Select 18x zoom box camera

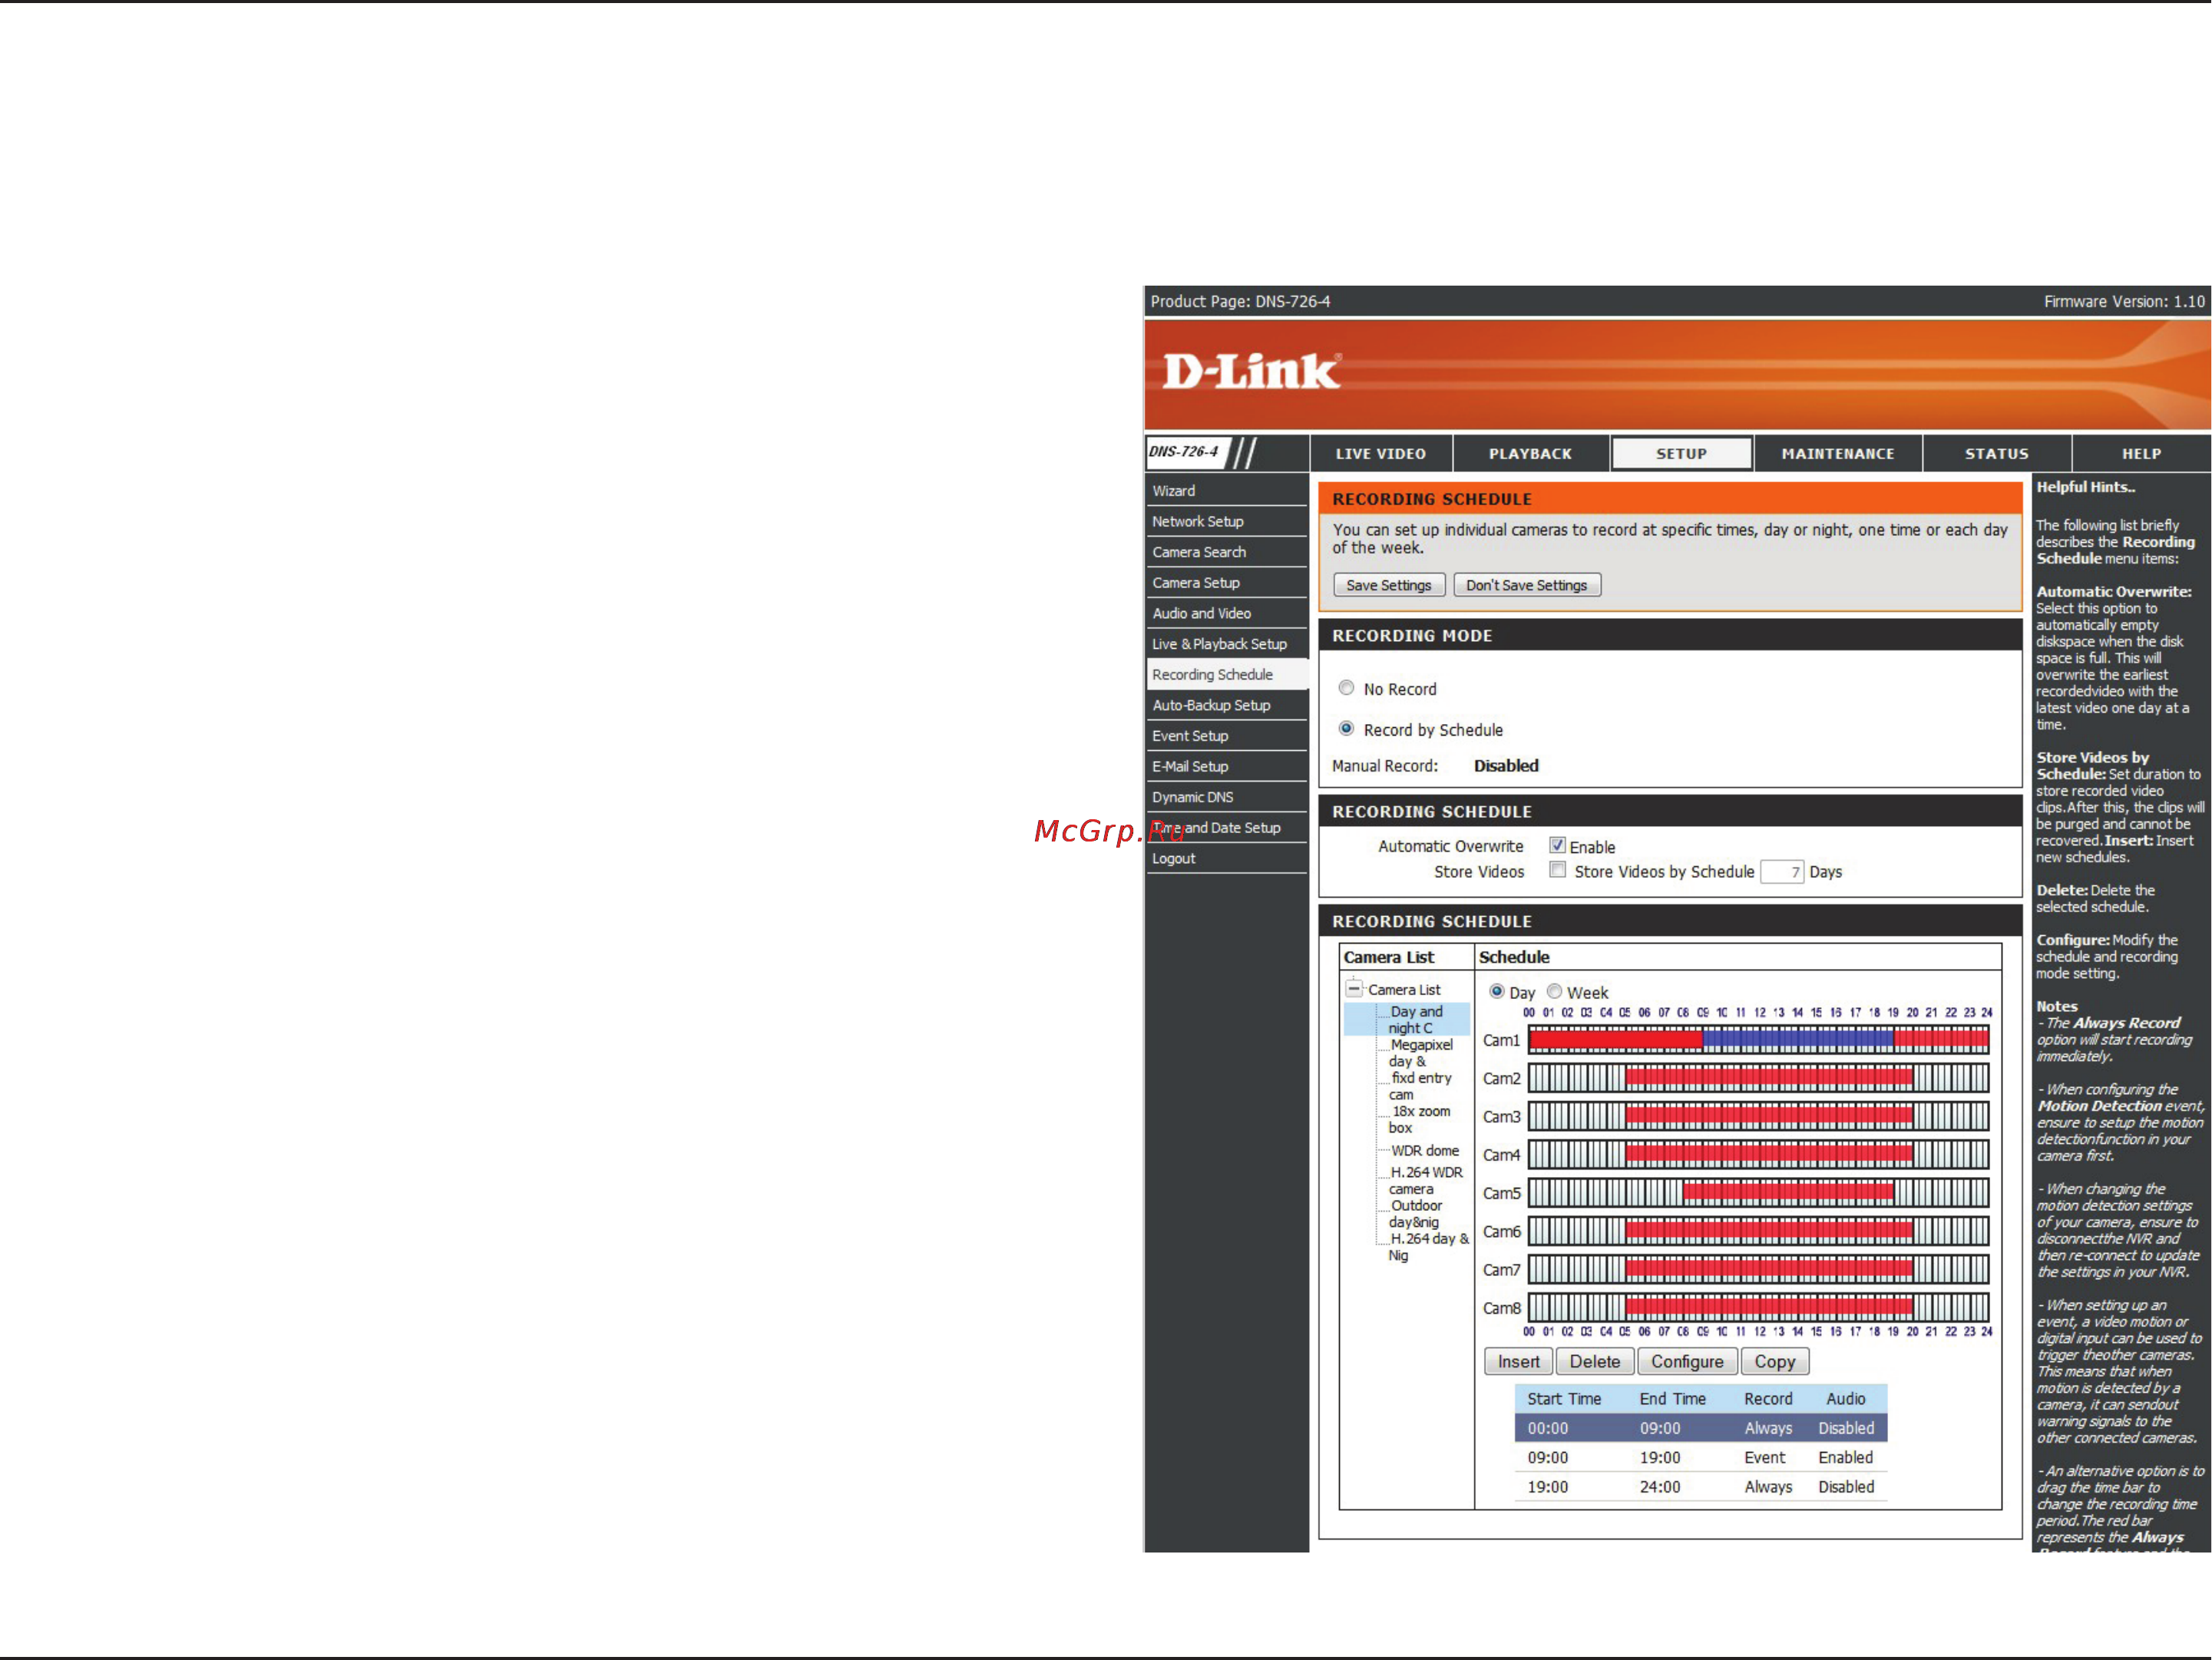point(1418,1119)
